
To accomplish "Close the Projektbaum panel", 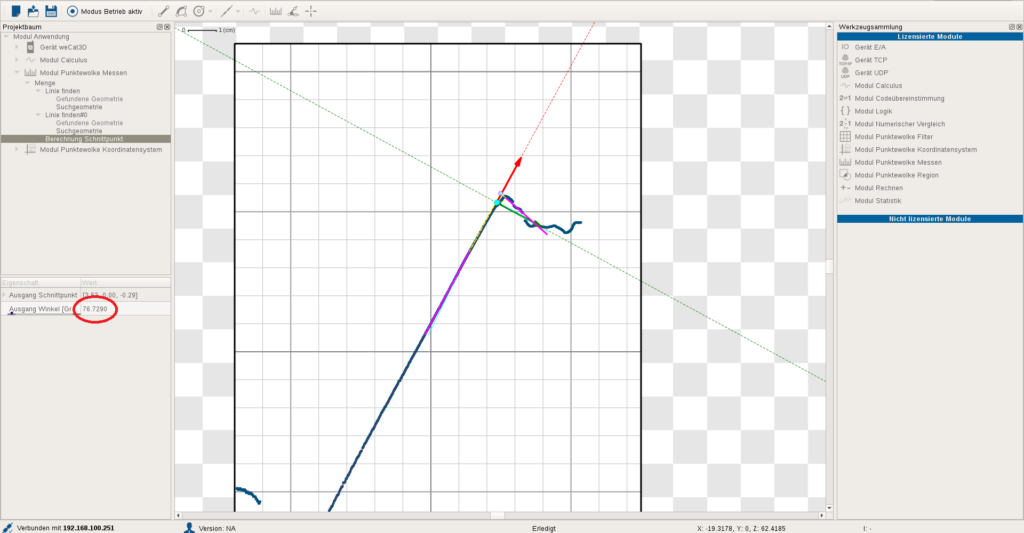I will [166, 27].
